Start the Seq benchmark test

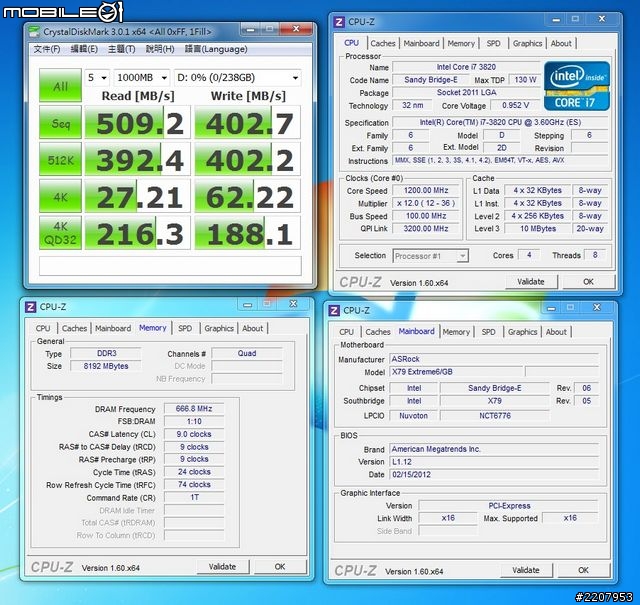(x=60, y=122)
